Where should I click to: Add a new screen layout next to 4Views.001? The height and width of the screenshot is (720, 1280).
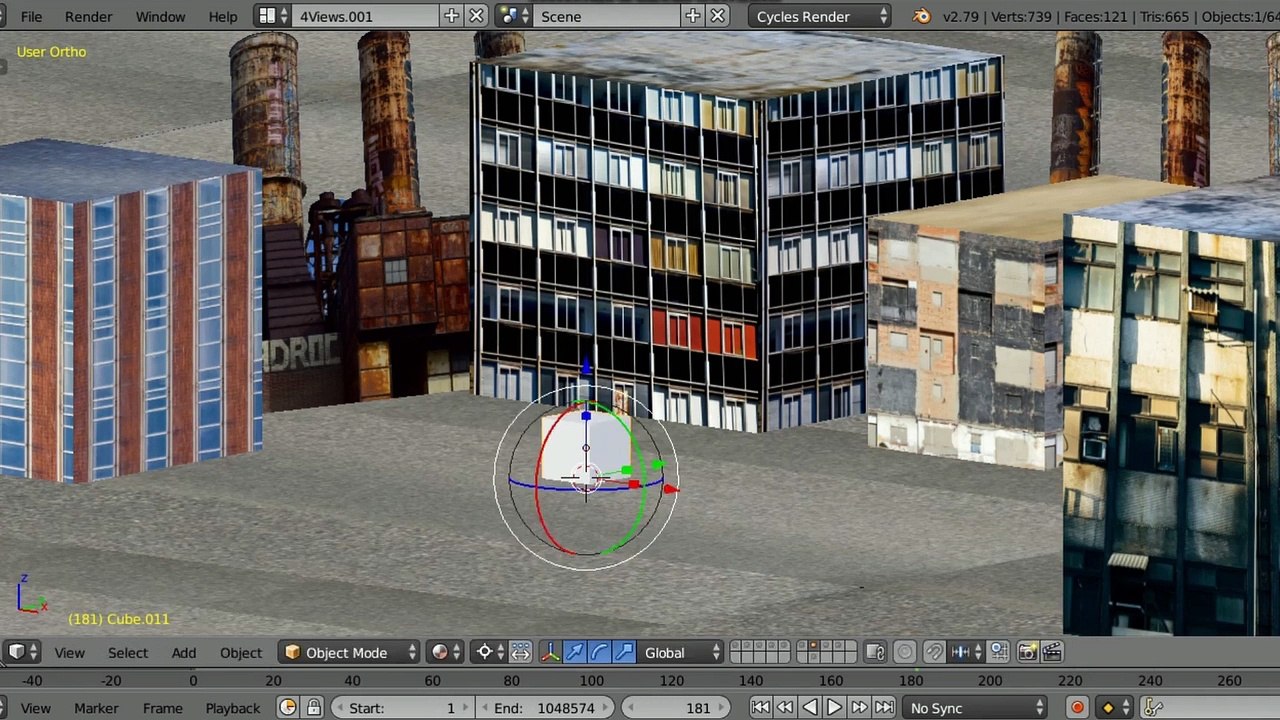pyautogui.click(x=452, y=16)
